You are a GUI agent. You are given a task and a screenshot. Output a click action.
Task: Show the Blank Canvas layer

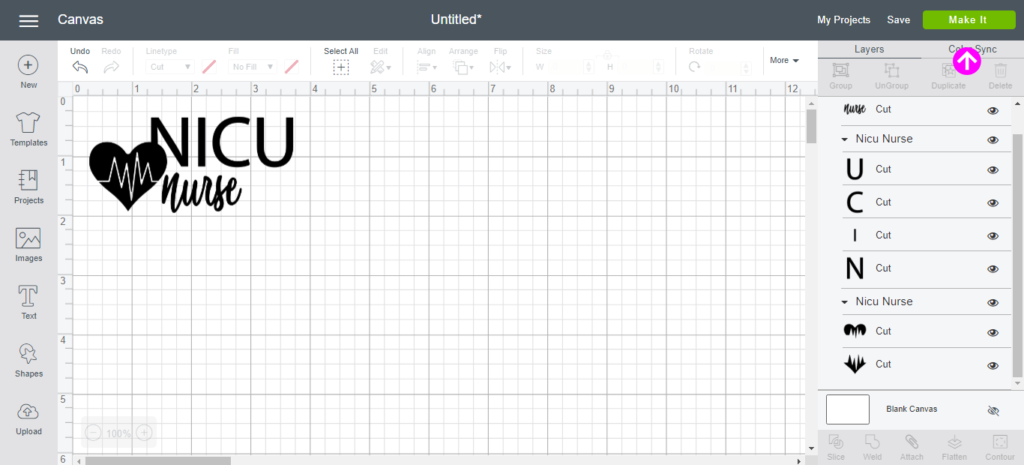(993, 410)
